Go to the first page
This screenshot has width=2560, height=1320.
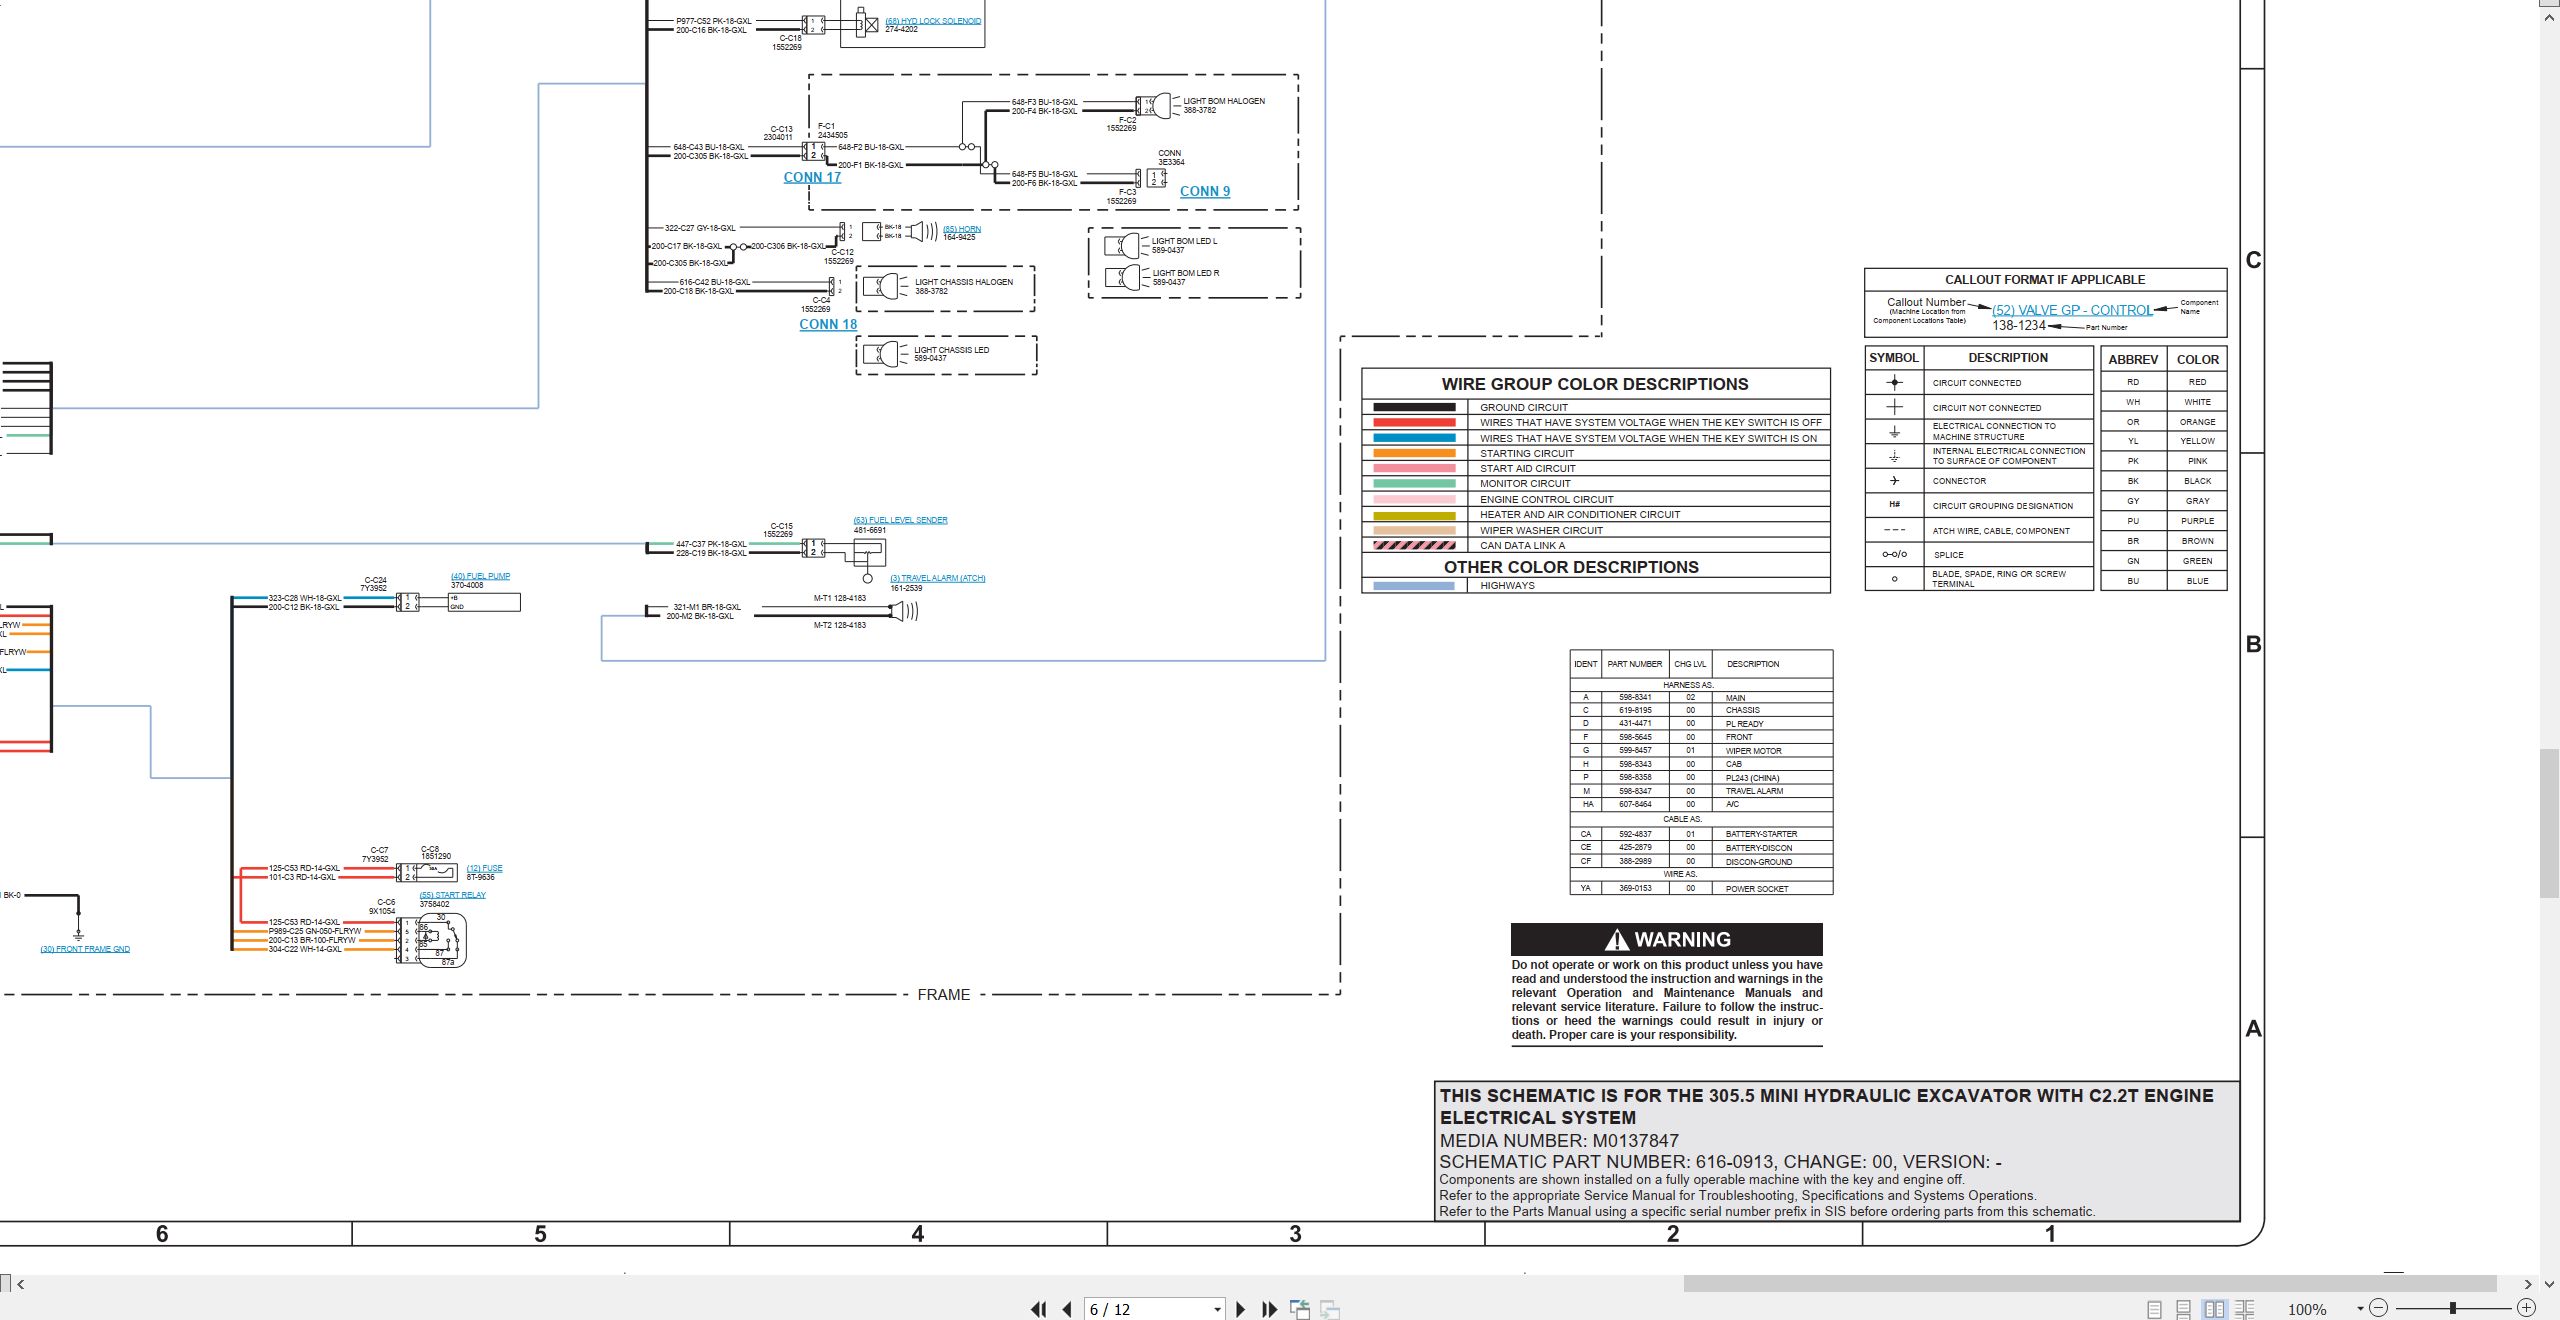1038,1309
